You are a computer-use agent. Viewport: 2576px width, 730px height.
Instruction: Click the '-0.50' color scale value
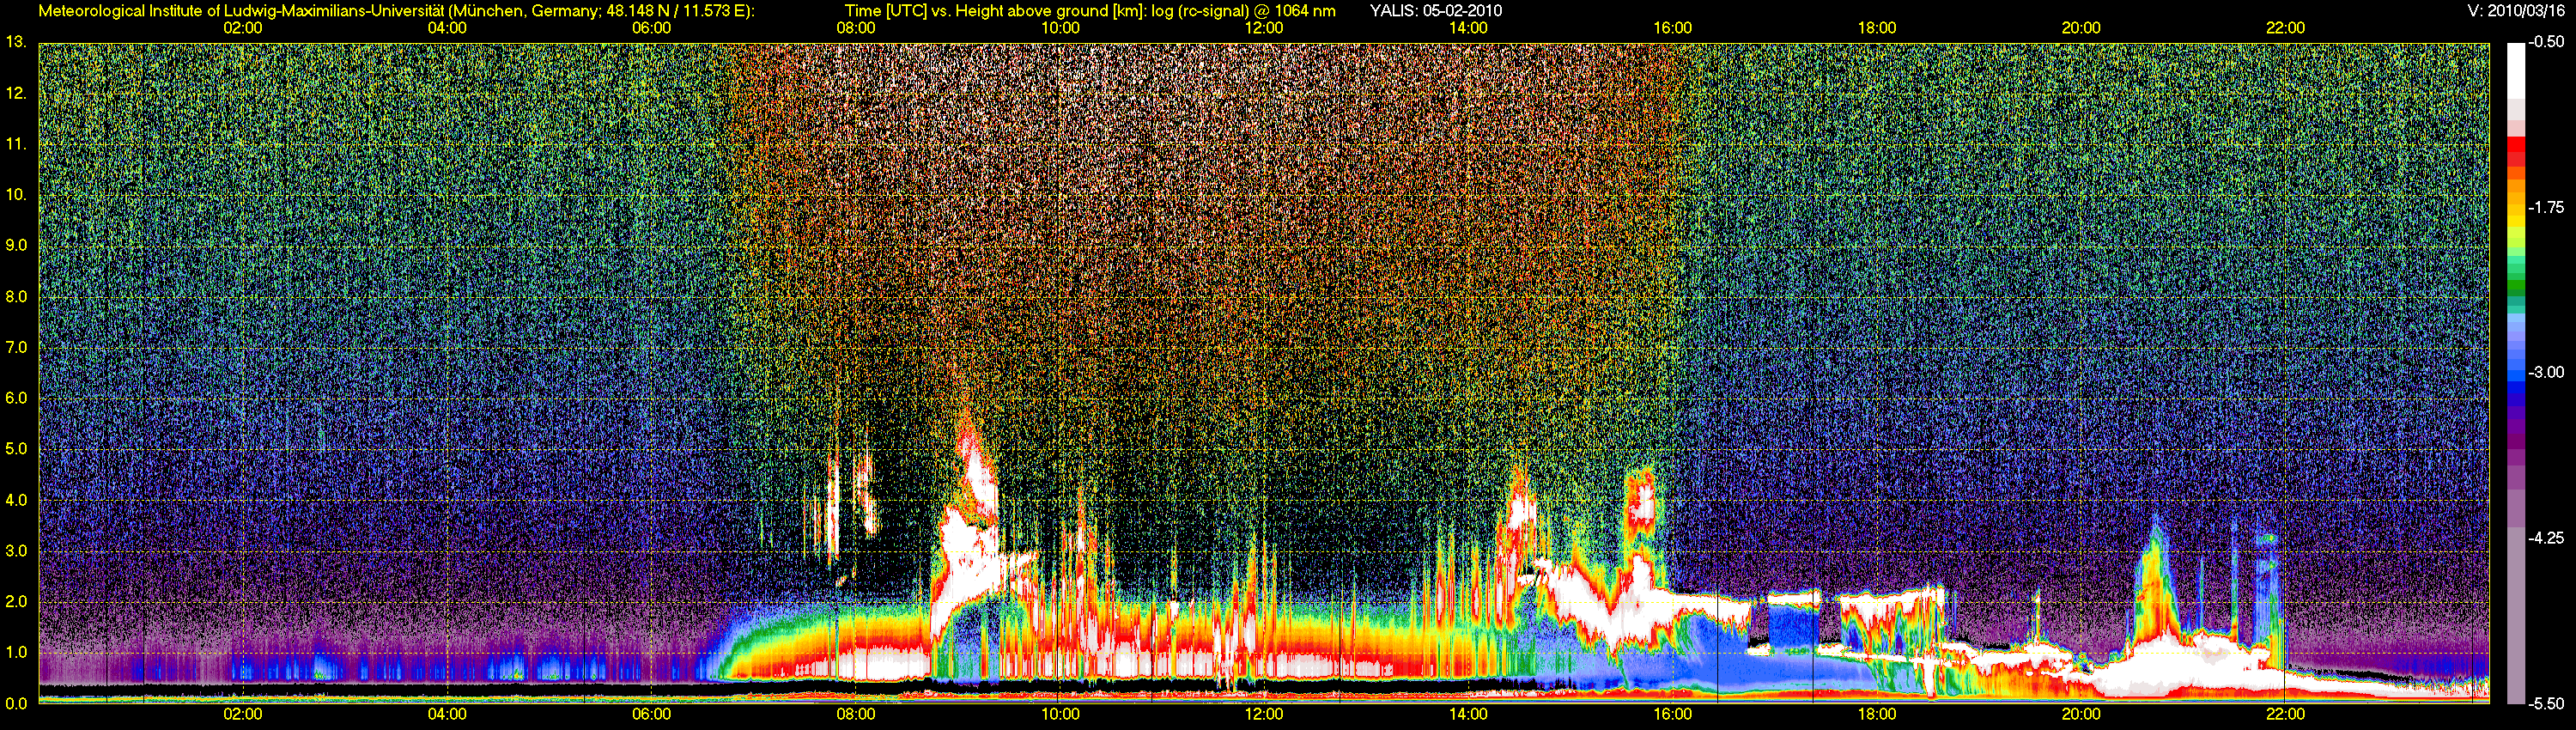(x=2547, y=42)
